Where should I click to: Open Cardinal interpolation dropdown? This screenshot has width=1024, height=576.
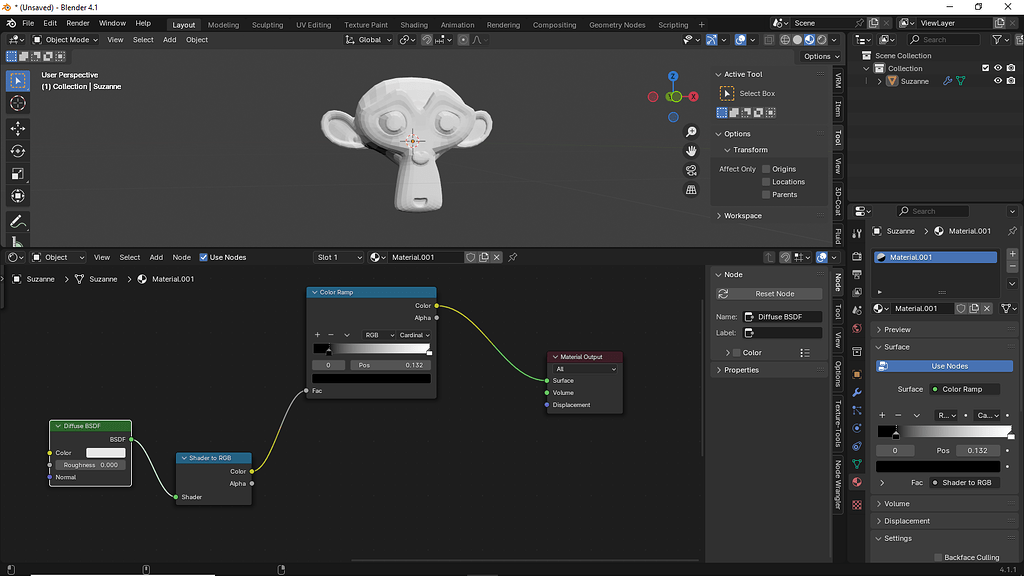pyautogui.click(x=414, y=335)
